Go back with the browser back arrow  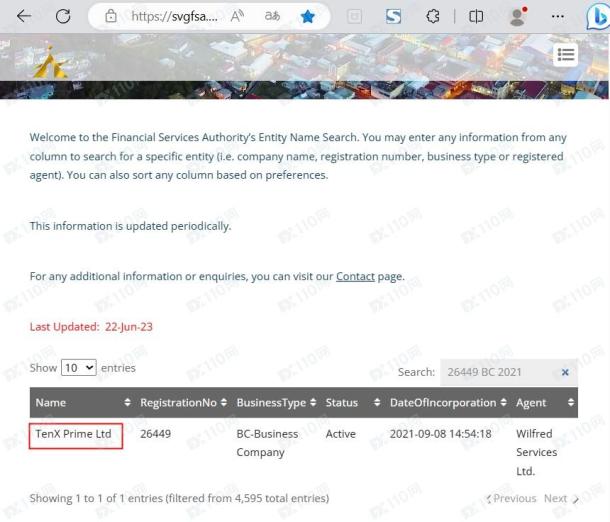pos(24,16)
